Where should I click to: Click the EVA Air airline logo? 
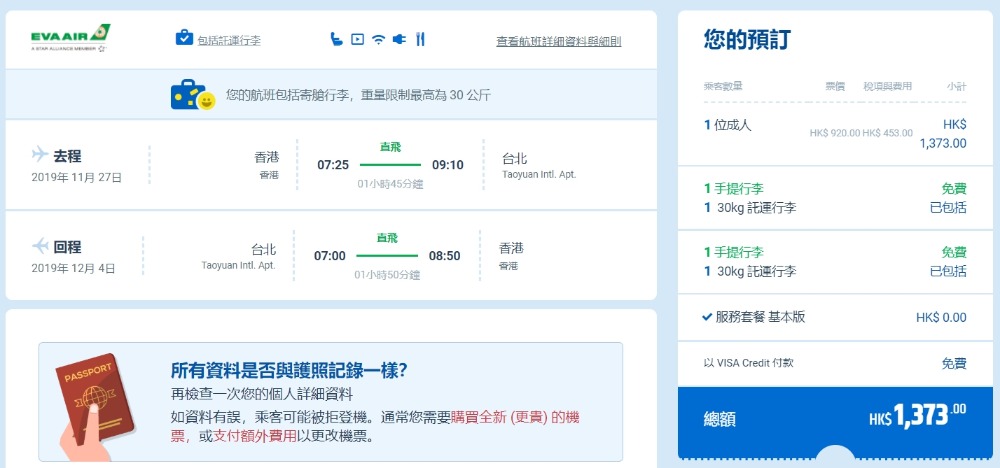pos(70,38)
